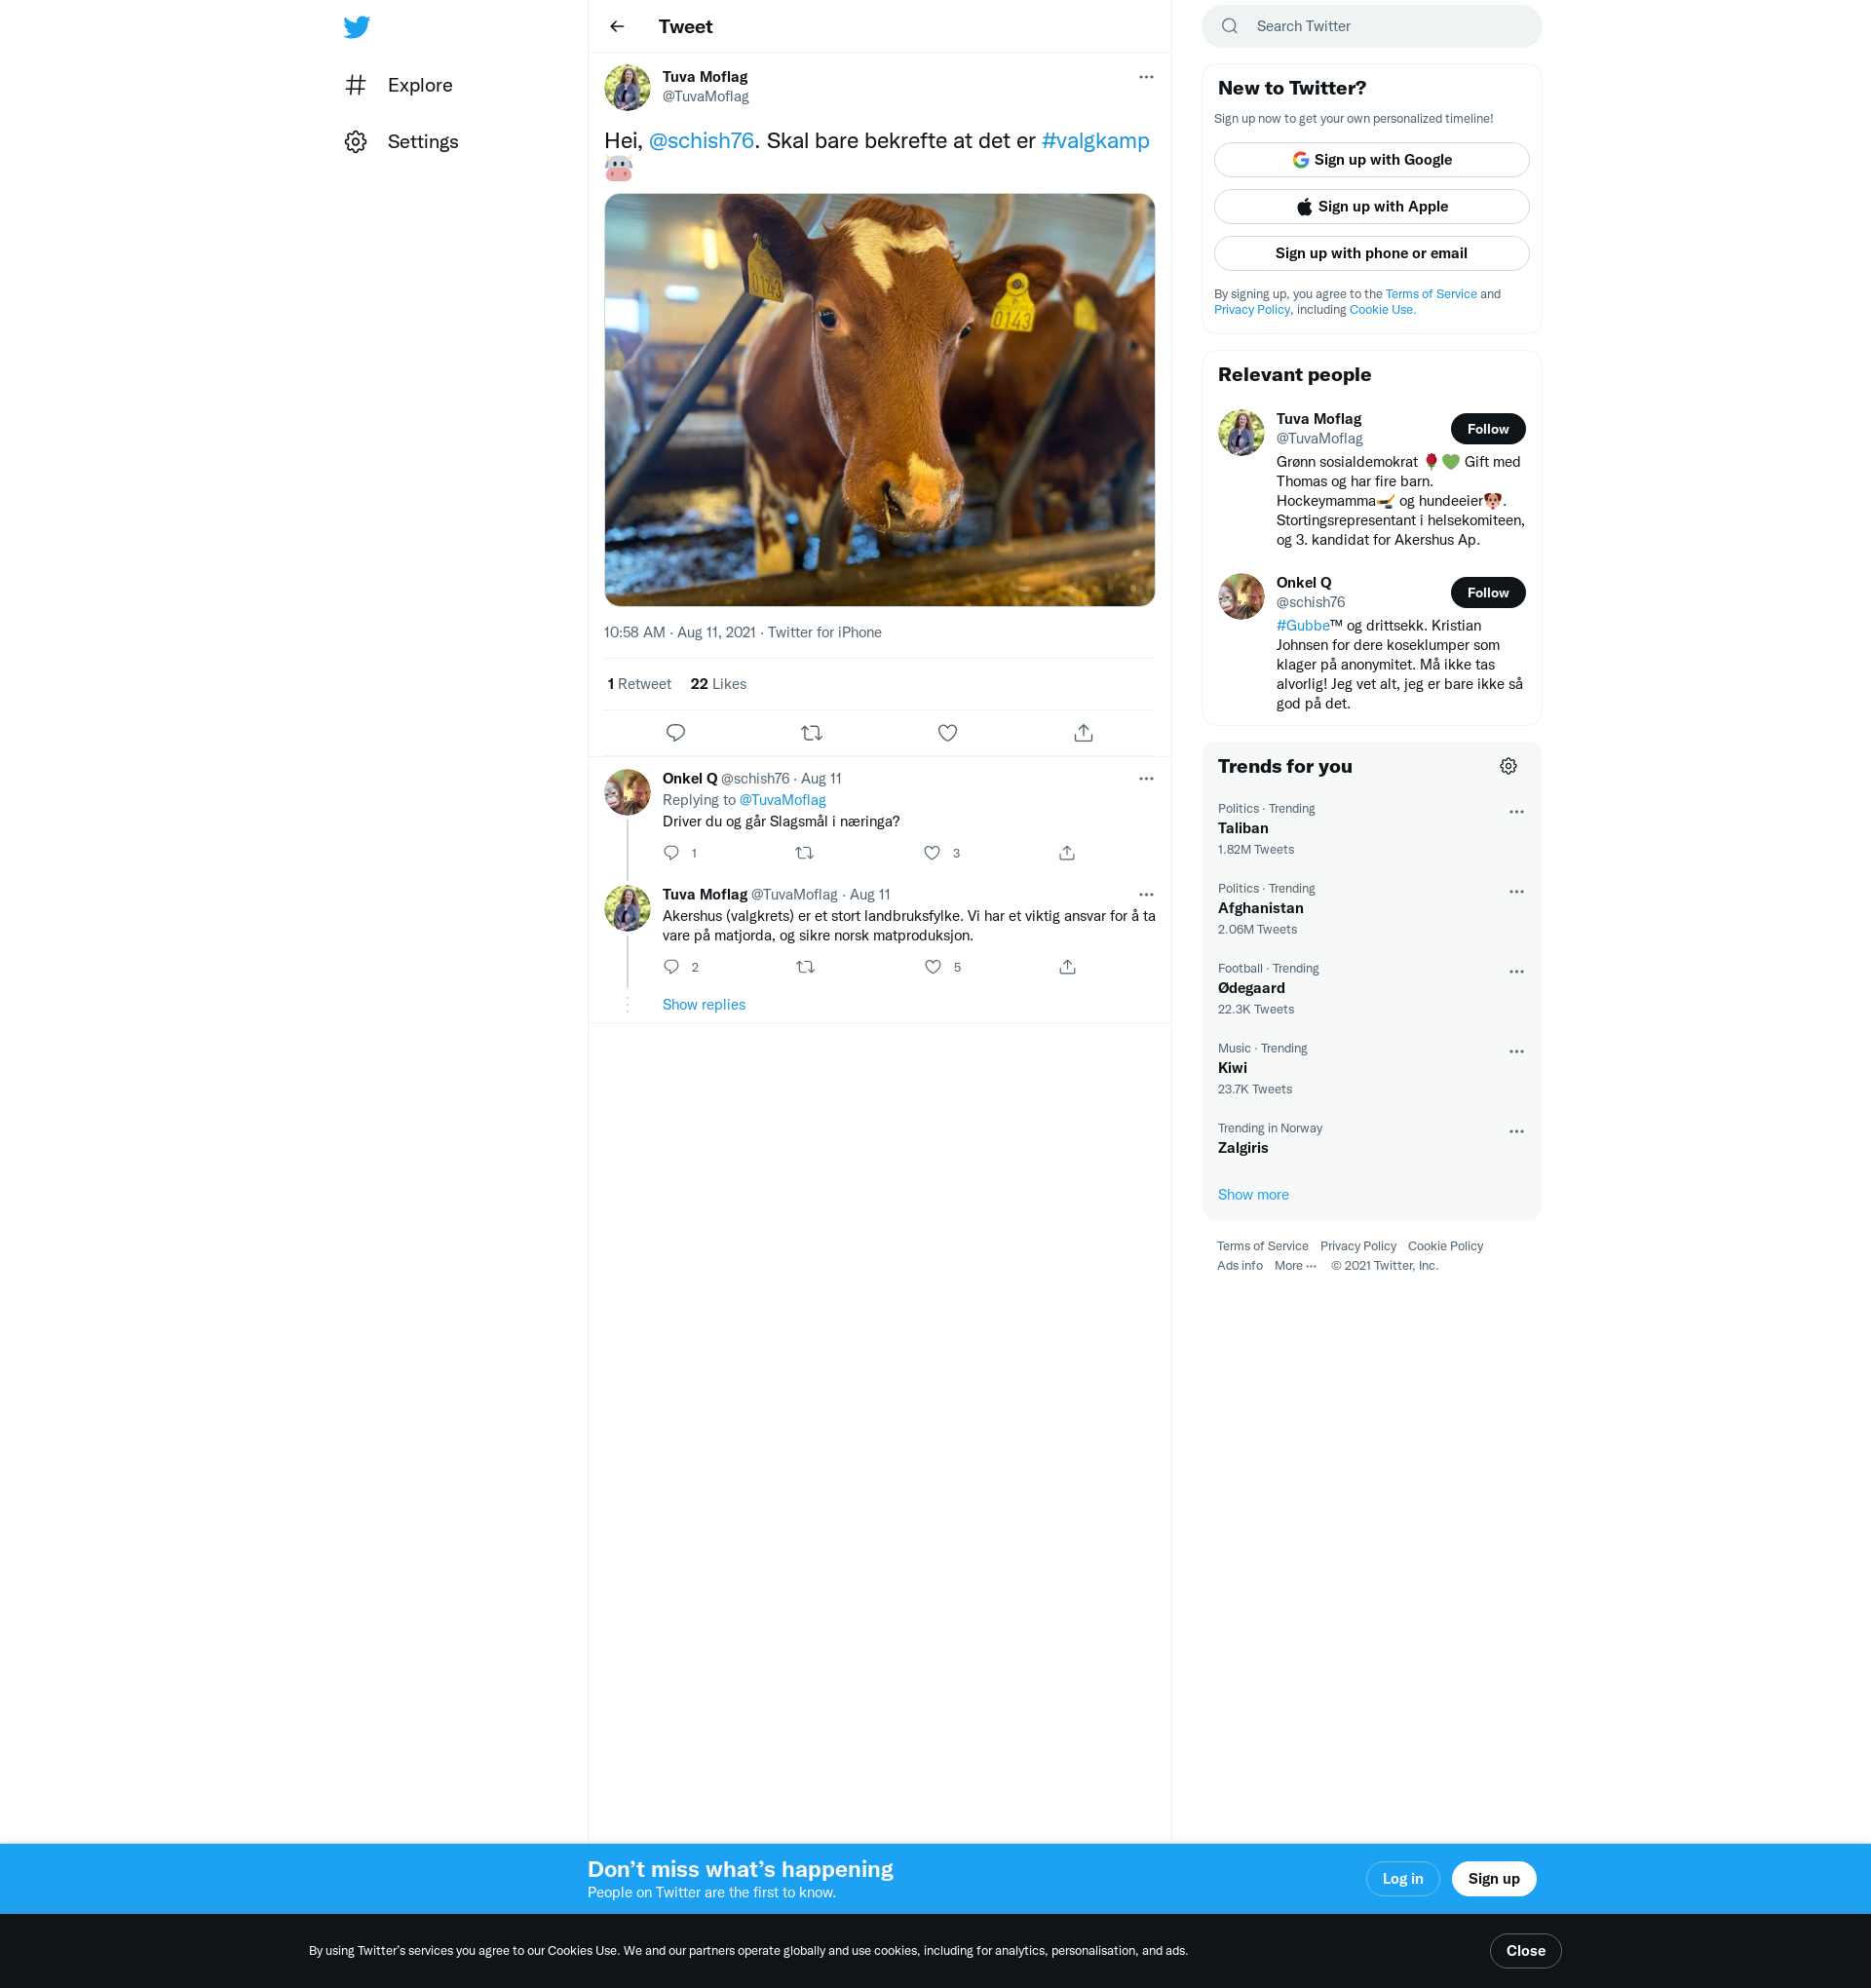
Task: Open more options on the main tweet
Action: point(1146,77)
